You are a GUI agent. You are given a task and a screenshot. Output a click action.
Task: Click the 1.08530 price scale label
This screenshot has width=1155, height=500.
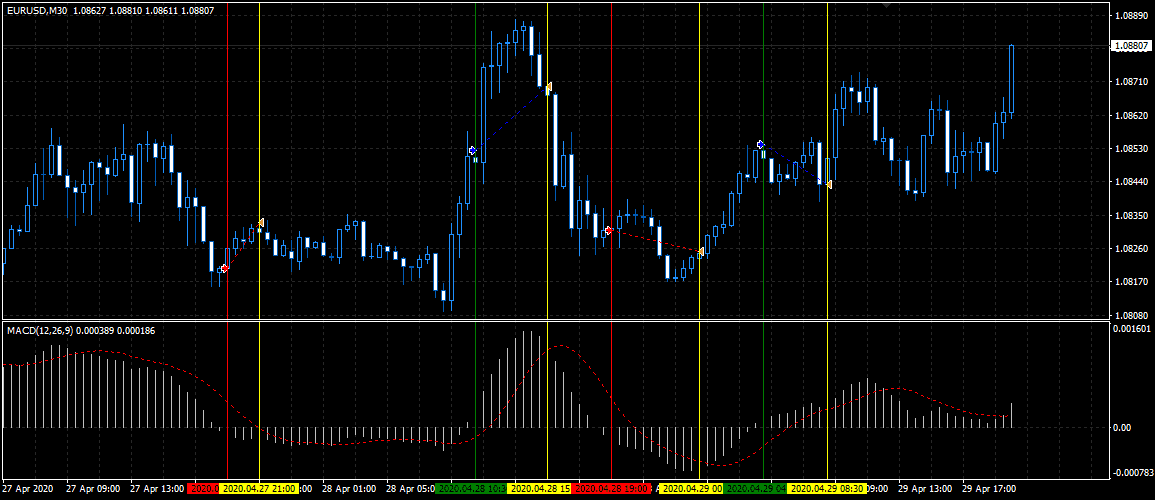1129,149
